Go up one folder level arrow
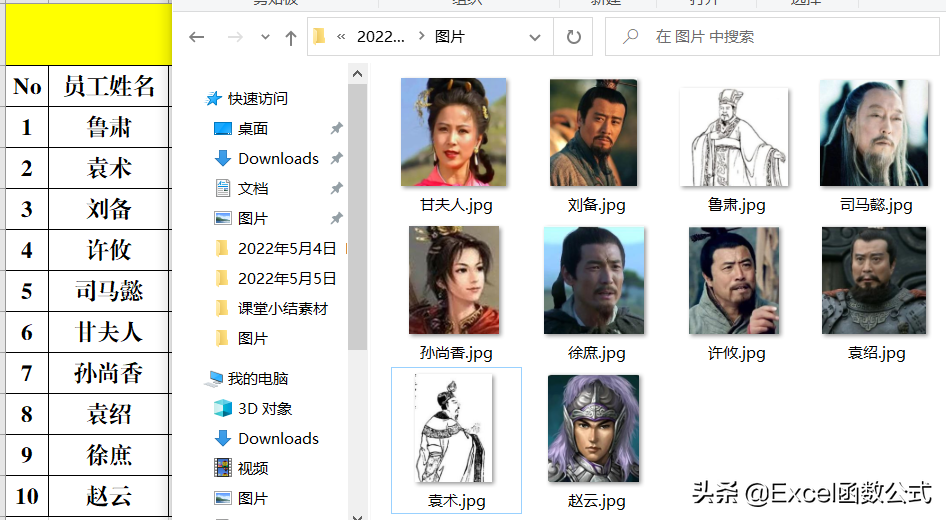Screen dimensions: 946x520 (291, 38)
